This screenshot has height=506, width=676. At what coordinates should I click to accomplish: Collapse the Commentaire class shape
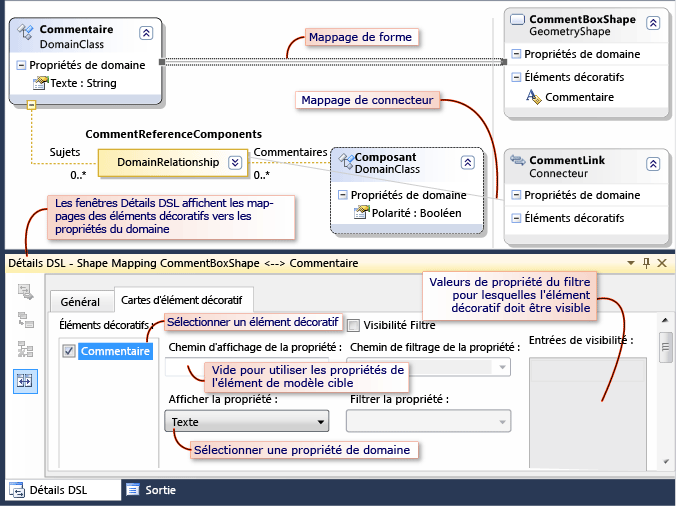pyautogui.click(x=146, y=33)
